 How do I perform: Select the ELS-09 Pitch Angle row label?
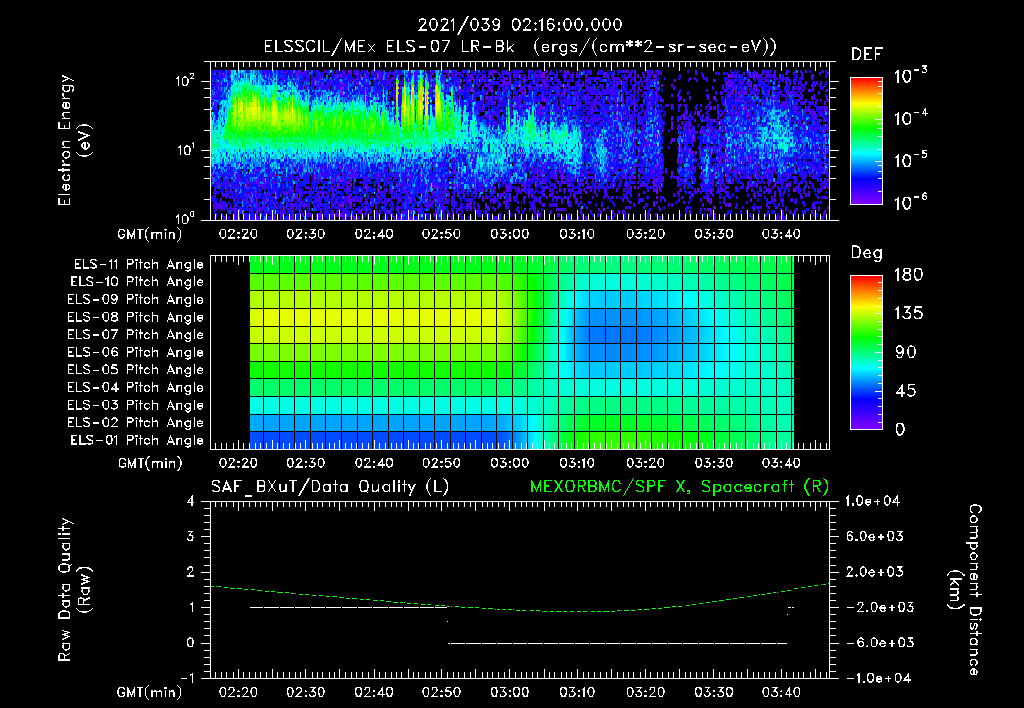click(x=135, y=300)
